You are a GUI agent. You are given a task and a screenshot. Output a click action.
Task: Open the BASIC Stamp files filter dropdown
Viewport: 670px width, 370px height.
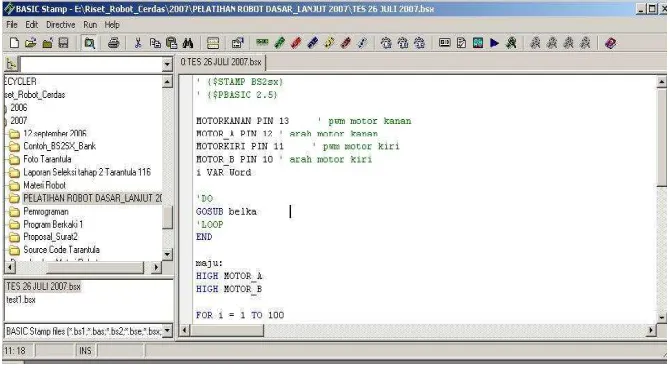[x=167, y=331]
